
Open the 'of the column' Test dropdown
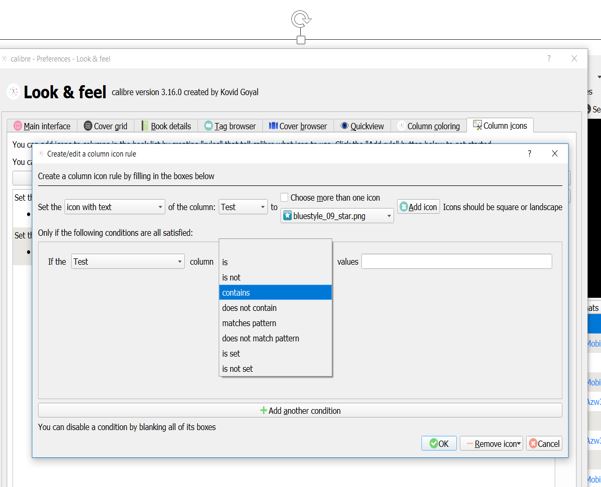point(243,207)
